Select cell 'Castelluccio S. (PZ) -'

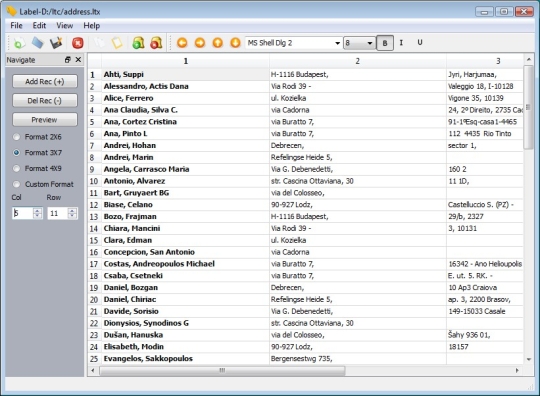click(485, 205)
